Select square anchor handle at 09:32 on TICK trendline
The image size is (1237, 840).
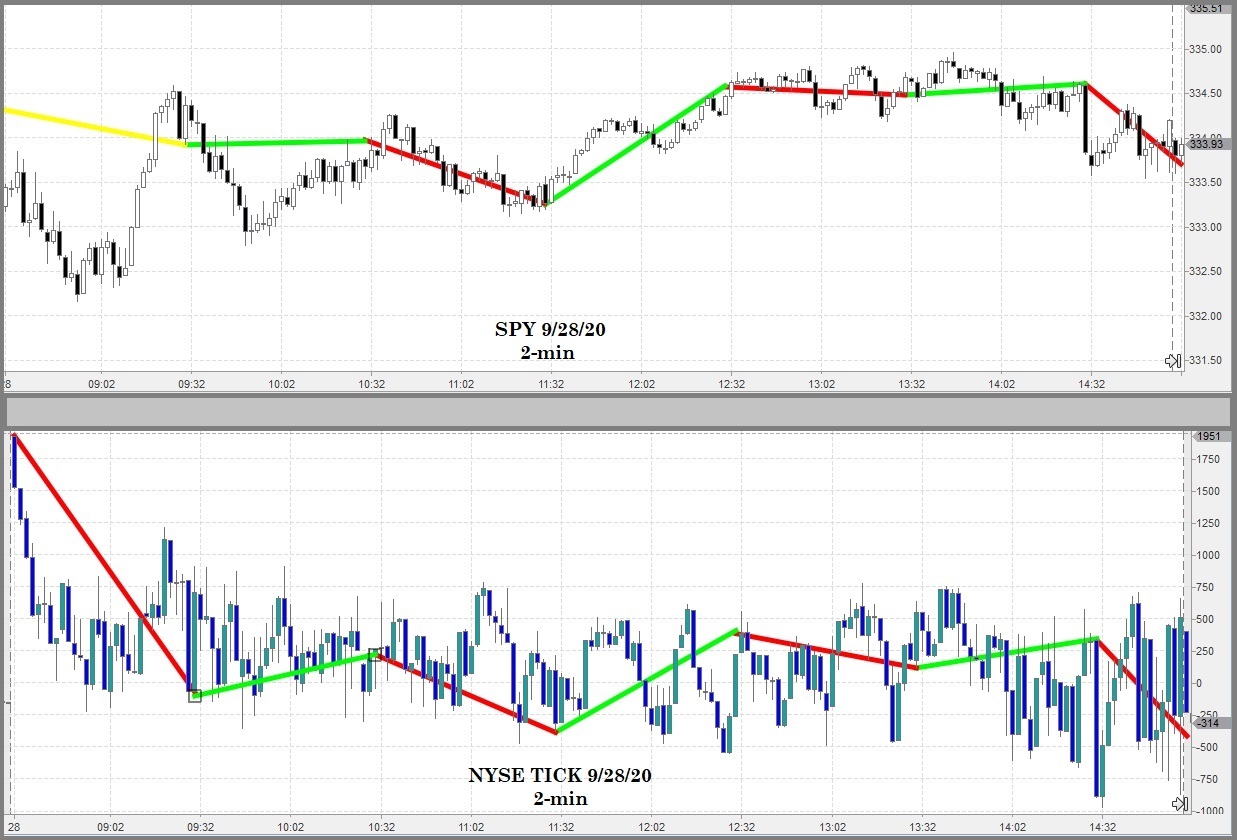pos(195,695)
